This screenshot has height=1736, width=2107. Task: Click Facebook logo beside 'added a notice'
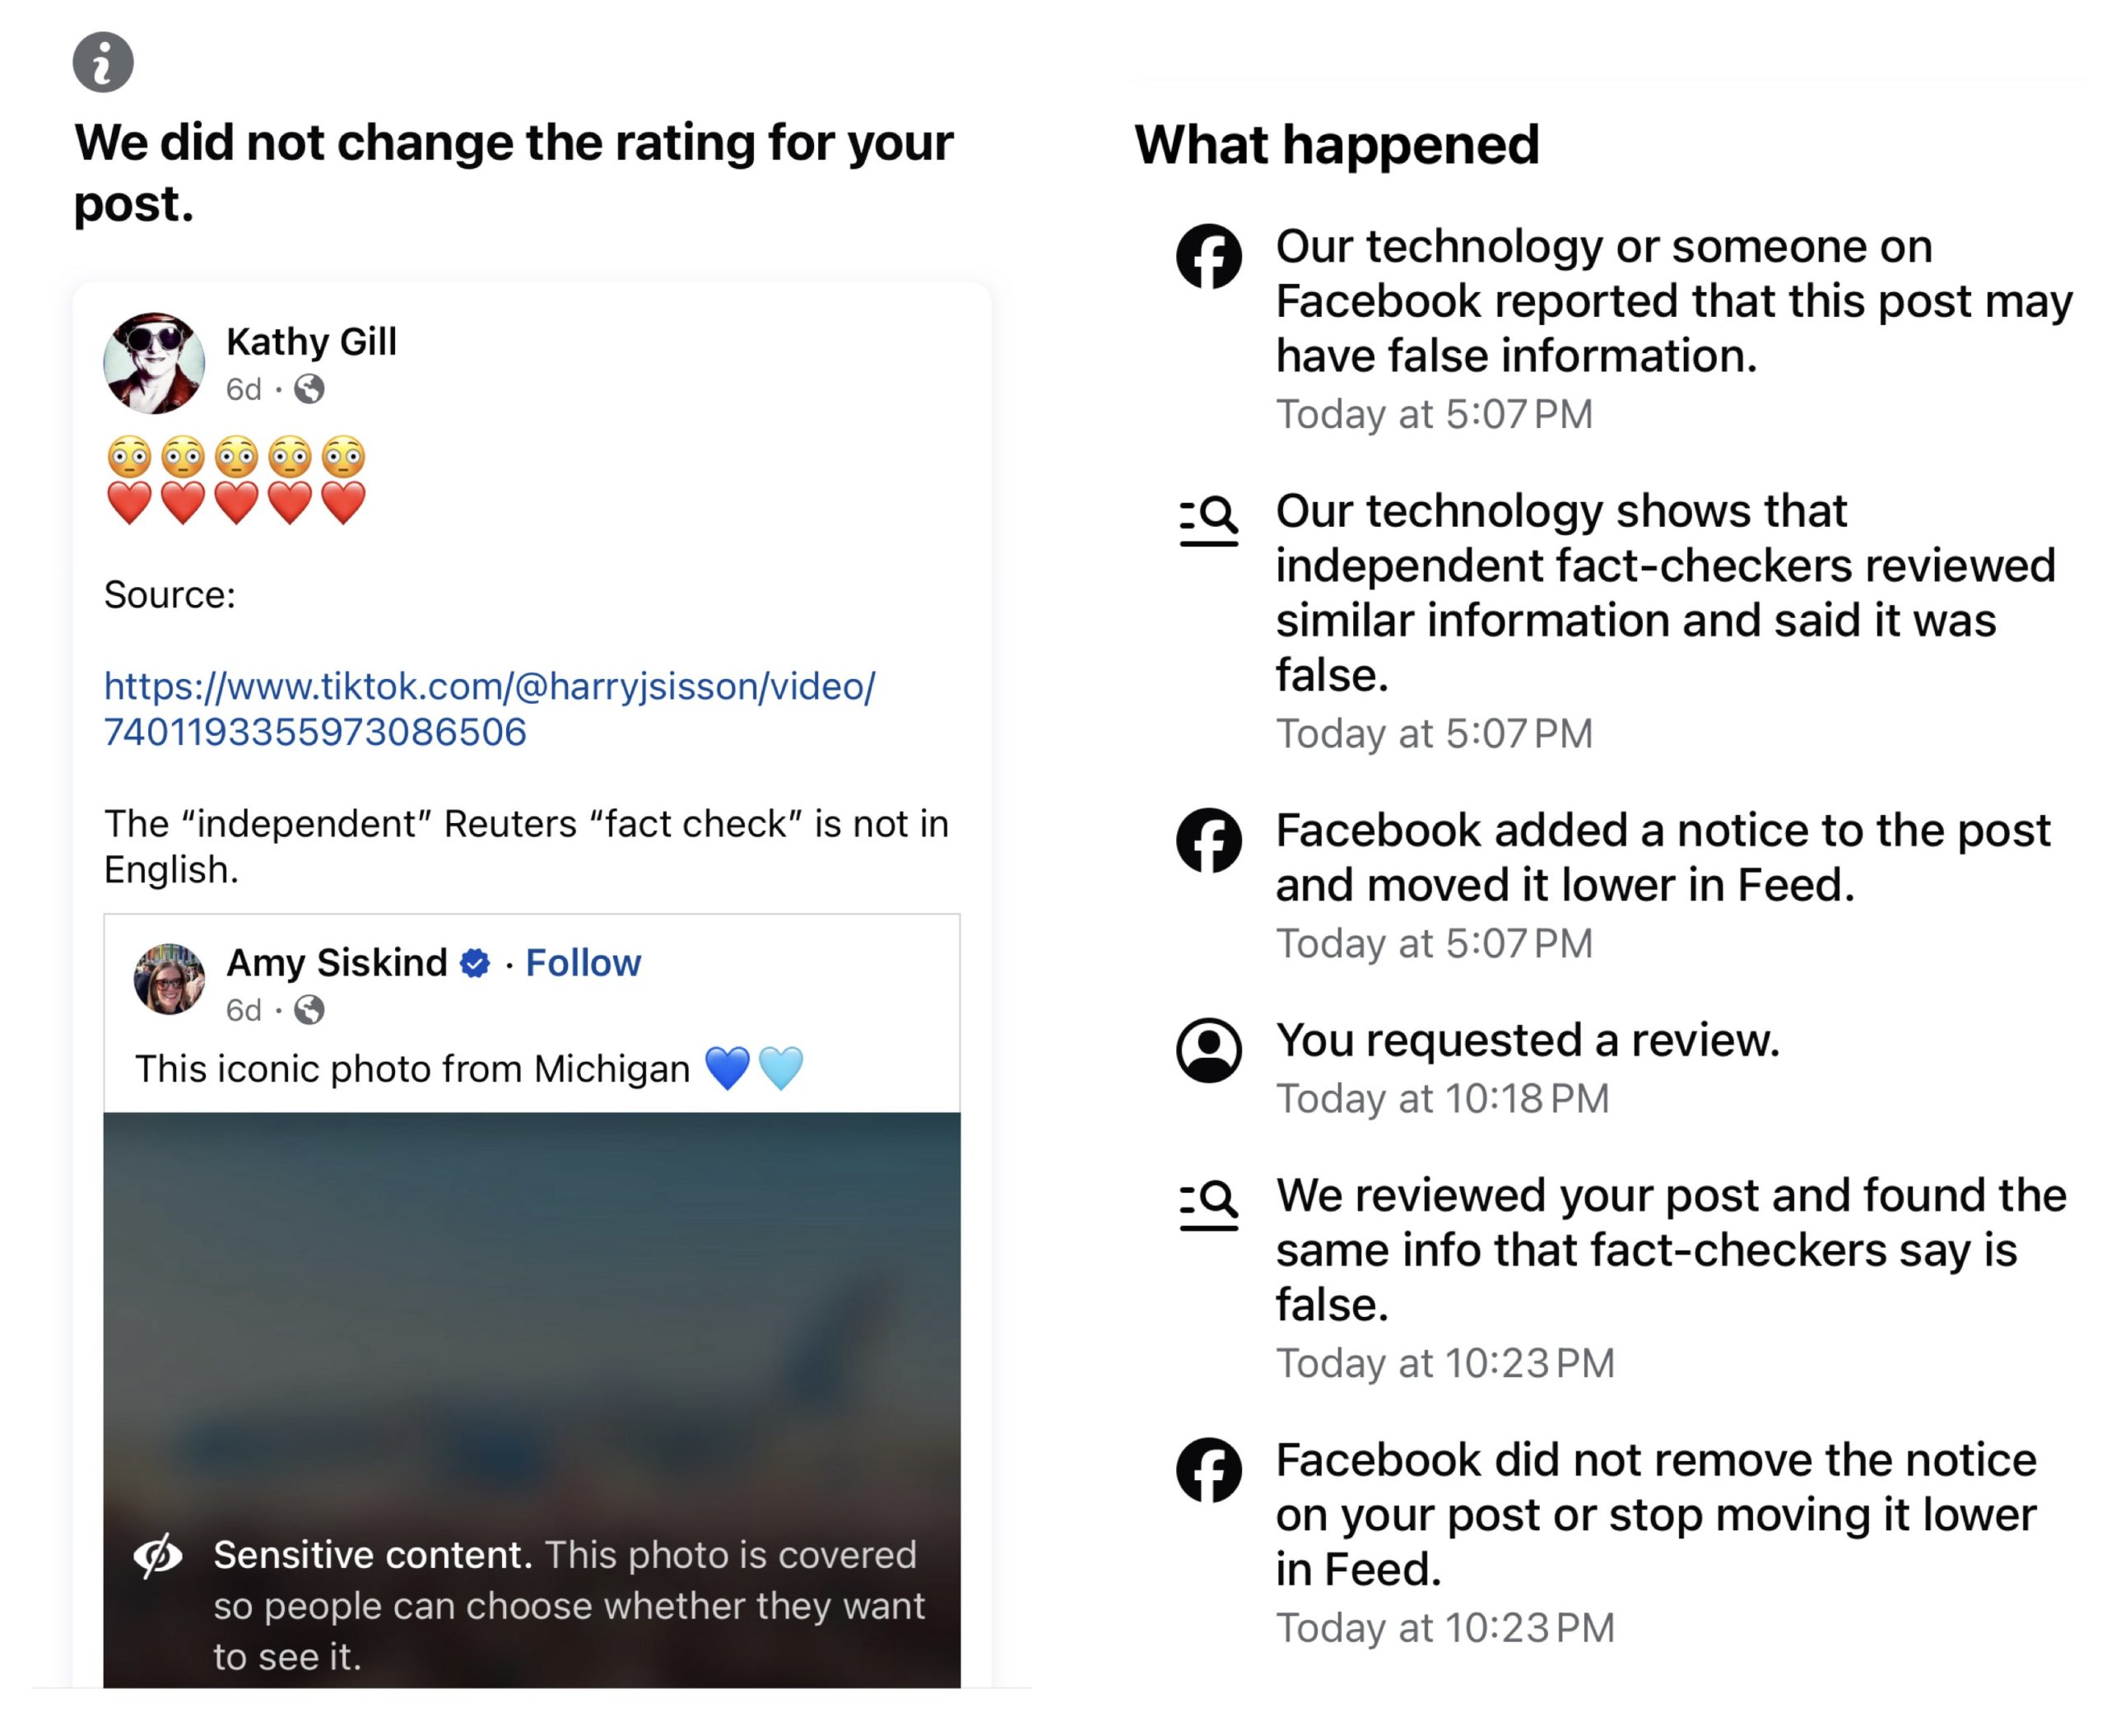click(1209, 840)
